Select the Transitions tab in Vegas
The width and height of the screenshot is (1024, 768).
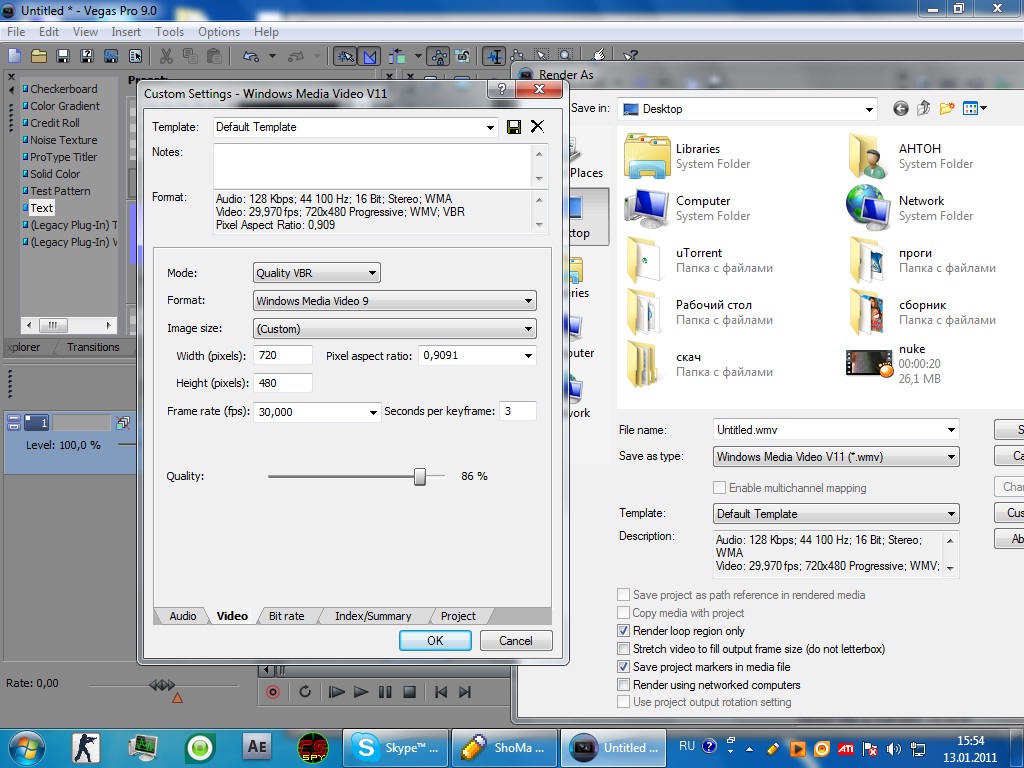coord(93,347)
